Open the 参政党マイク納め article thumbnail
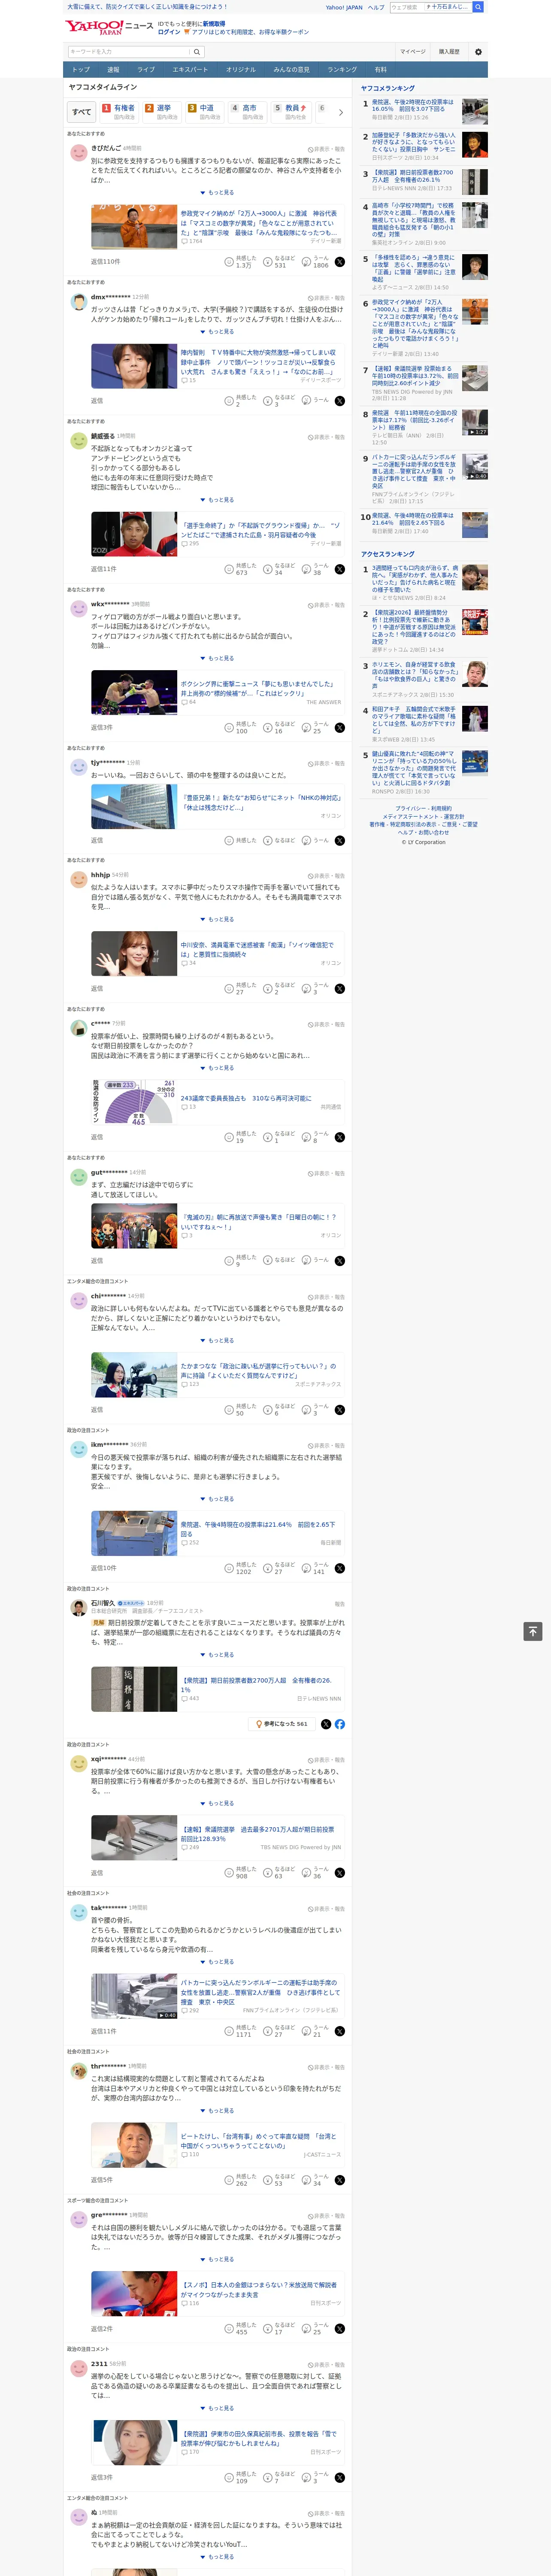This screenshot has height=2576, width=551. point(134,227)
